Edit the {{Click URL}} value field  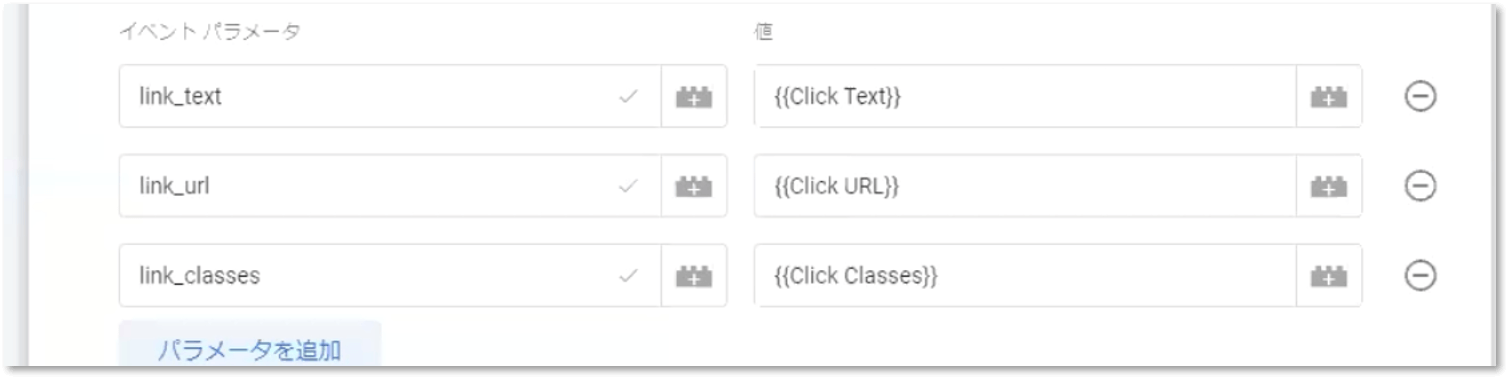[x=1026, y=186]
